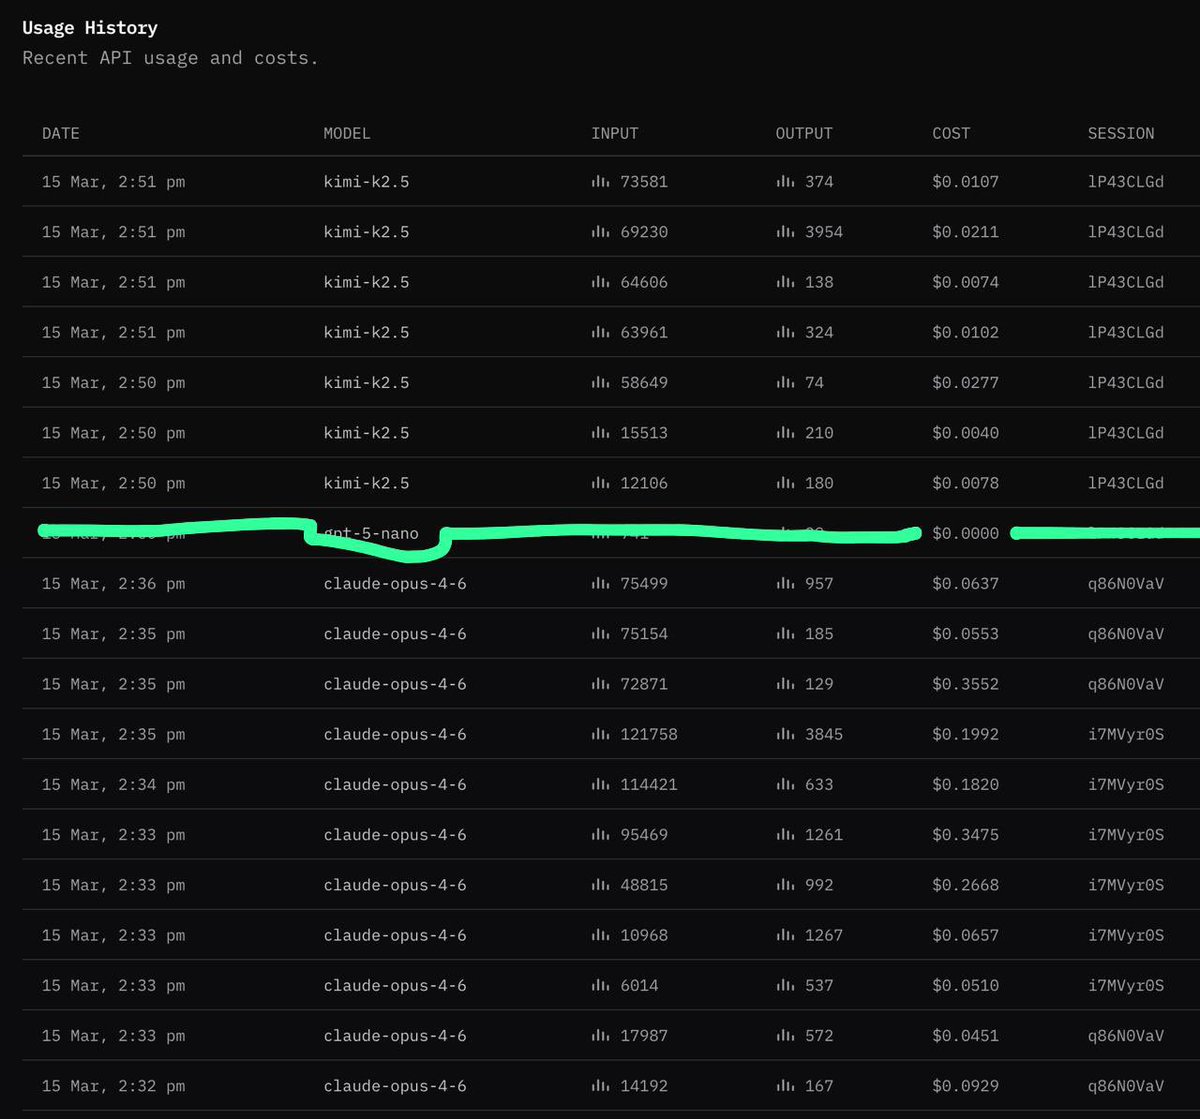Click the Usage History heading
The height and width of the screenshot is (1119, 1200).
pyautogui.click(x=90, y=27)
